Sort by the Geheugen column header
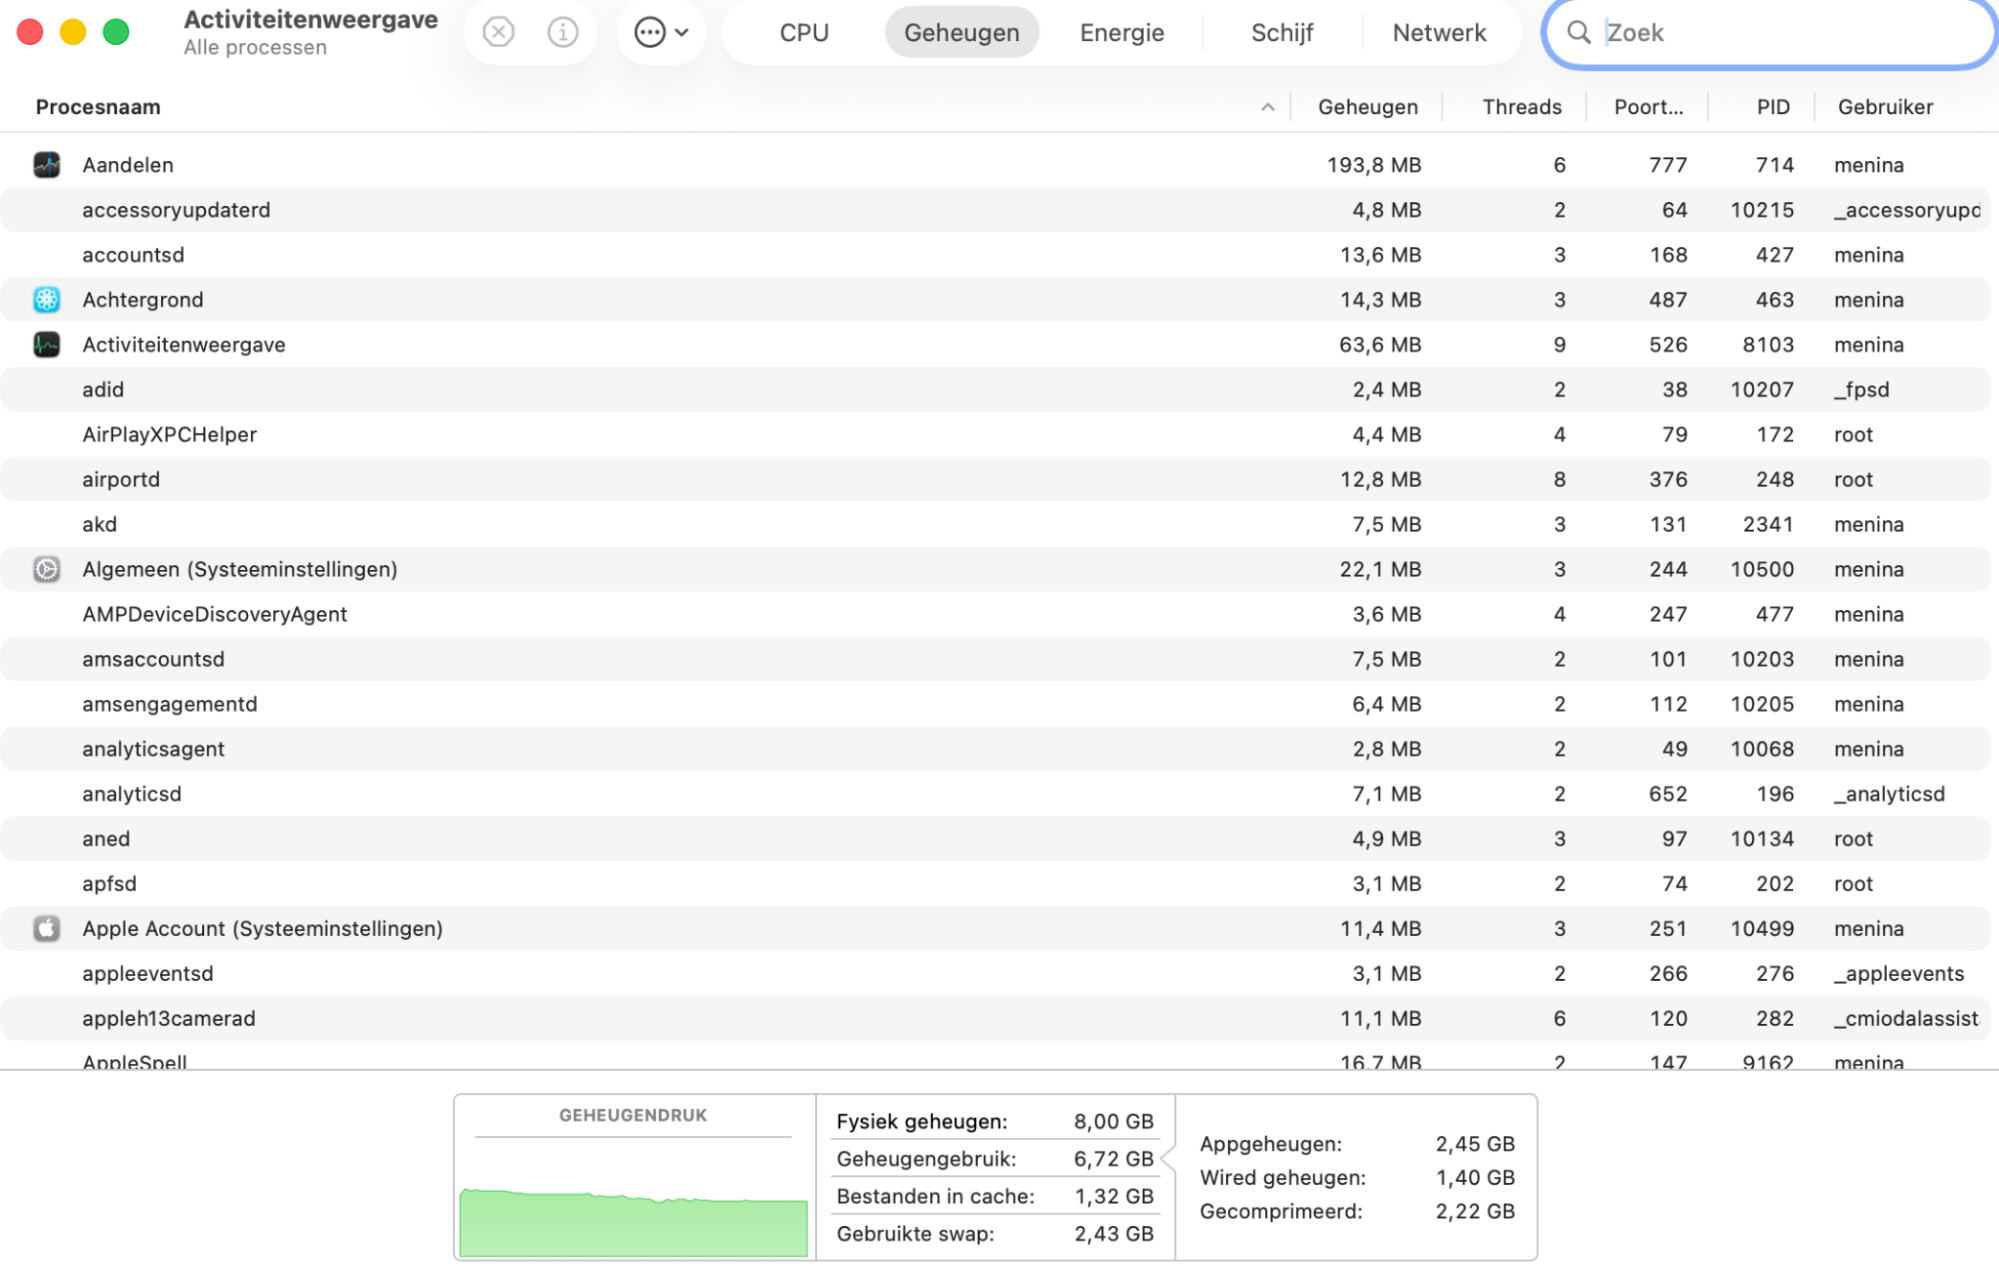The width and height of the screenshot is (1999, 1264). pyautogui.click(x=1367, y=107)
